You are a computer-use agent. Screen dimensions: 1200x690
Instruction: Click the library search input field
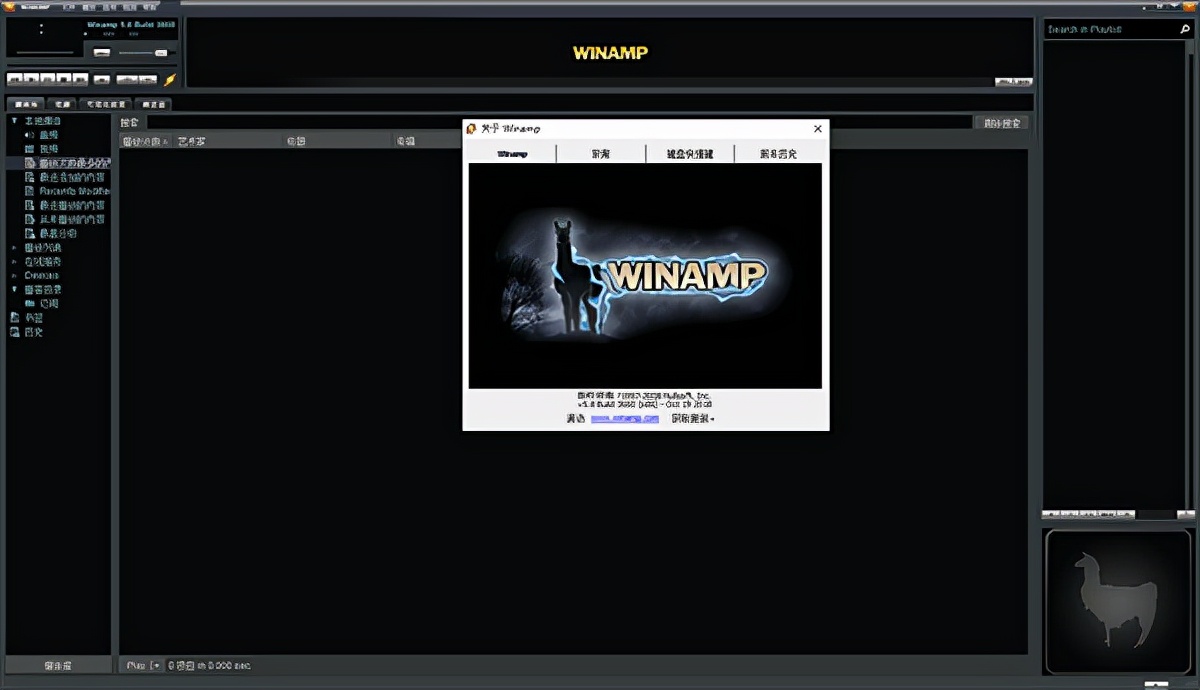pyautogui.click(x=559, y=122)
